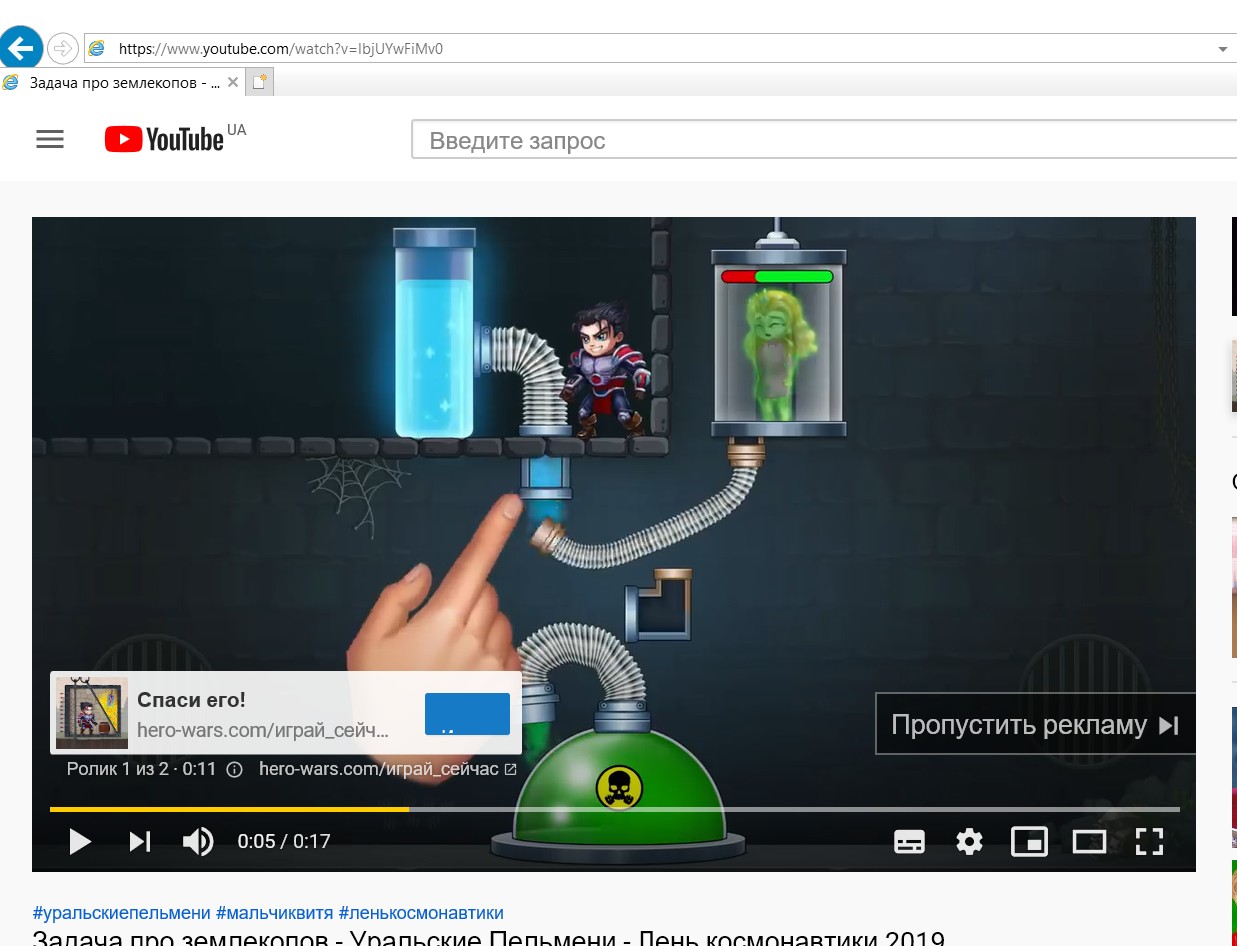
Task: Open hero-wars.com link below ad card
Action: [387, 769]
